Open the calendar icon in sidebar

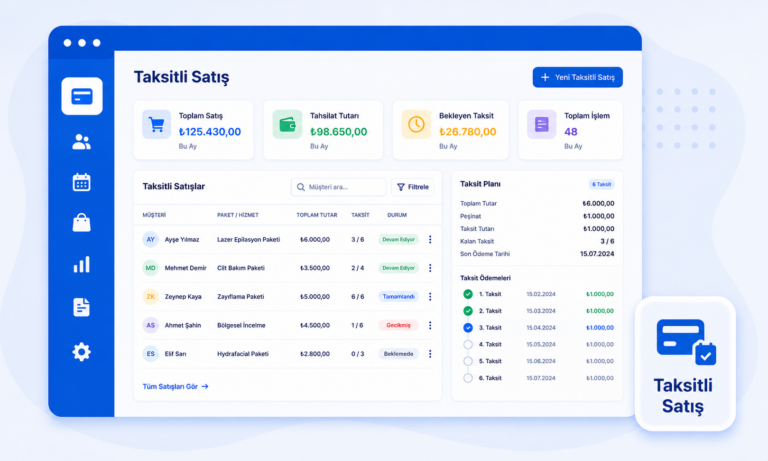(x=81, y=182)
